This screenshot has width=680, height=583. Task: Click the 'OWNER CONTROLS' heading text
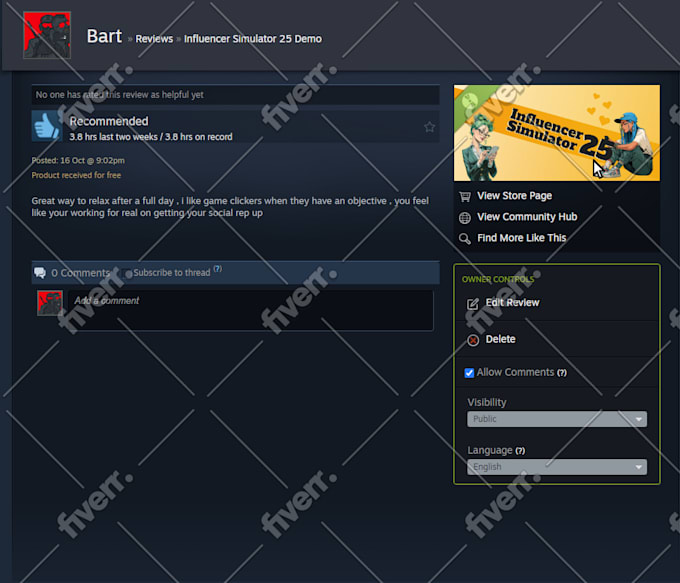pyautogui.click(x=498, y=280)
